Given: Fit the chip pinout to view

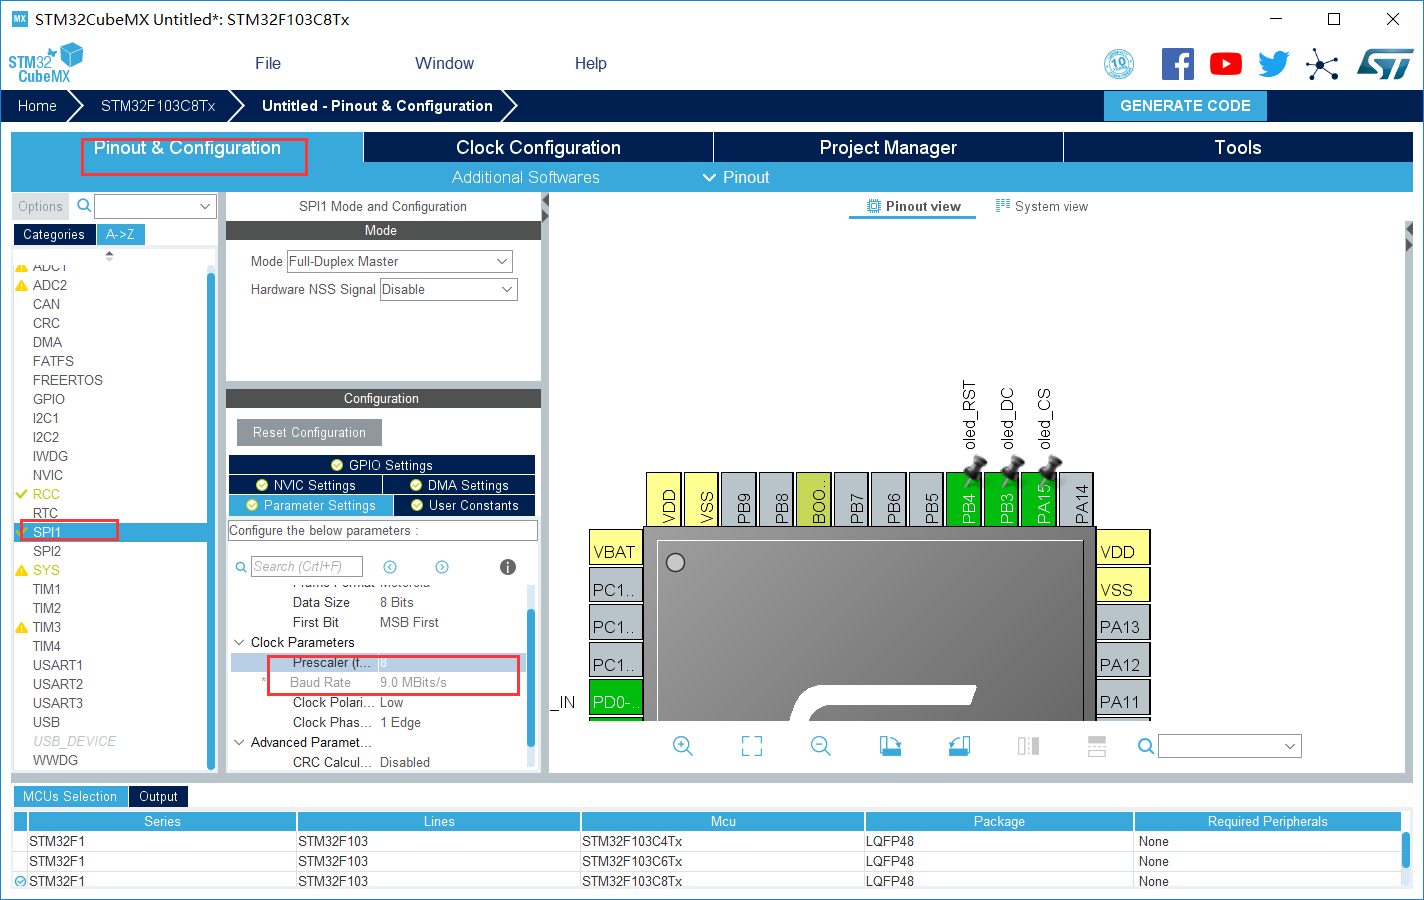Looking at the screenshot, I should pyautogui.click(x=752, y=746).
